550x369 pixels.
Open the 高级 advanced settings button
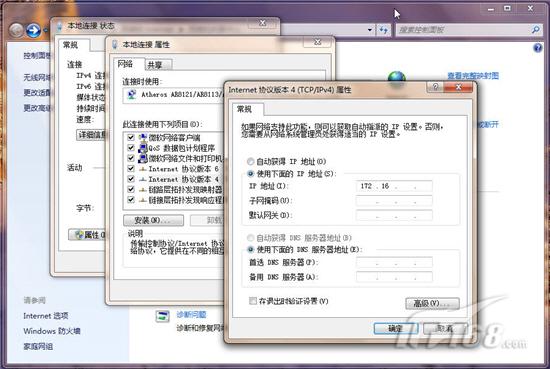(432, 303)
